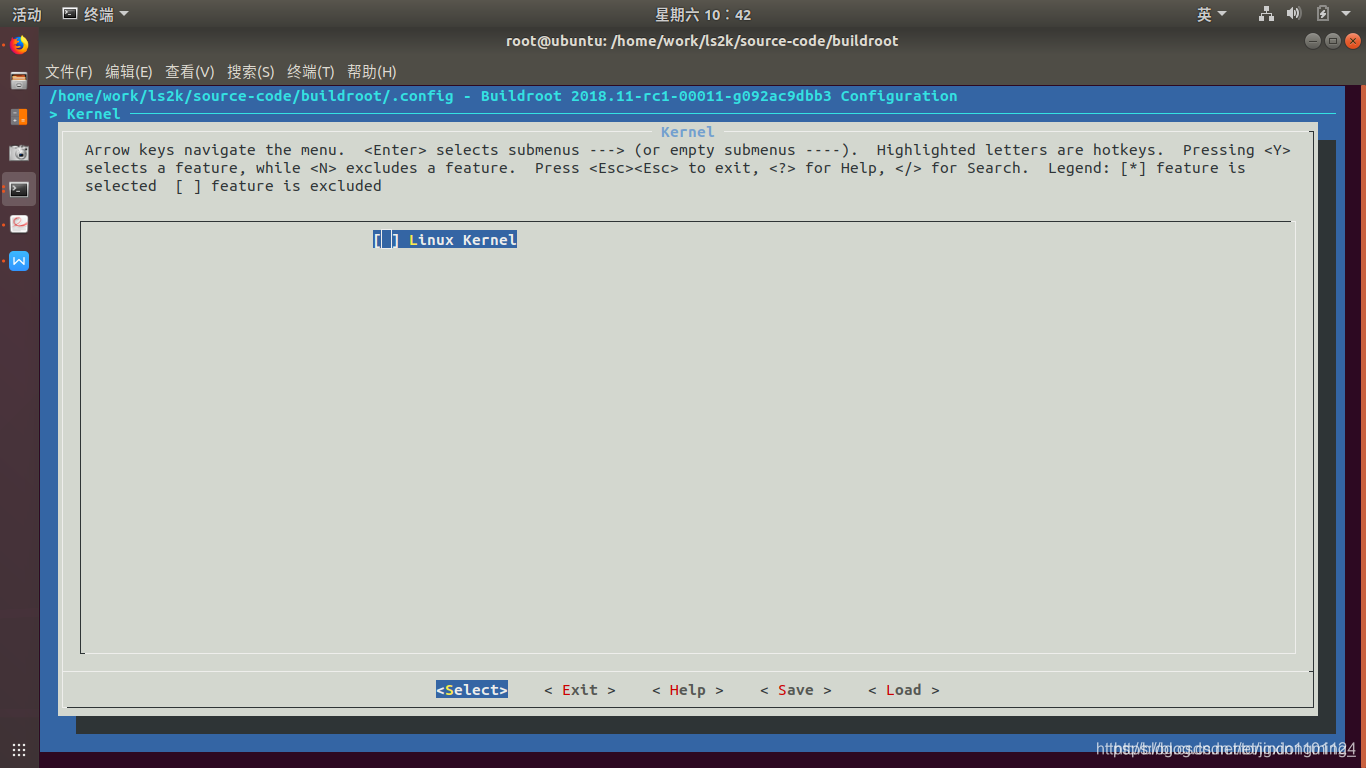Open the blue WPS Writer dock icon

tap(19, 261)
